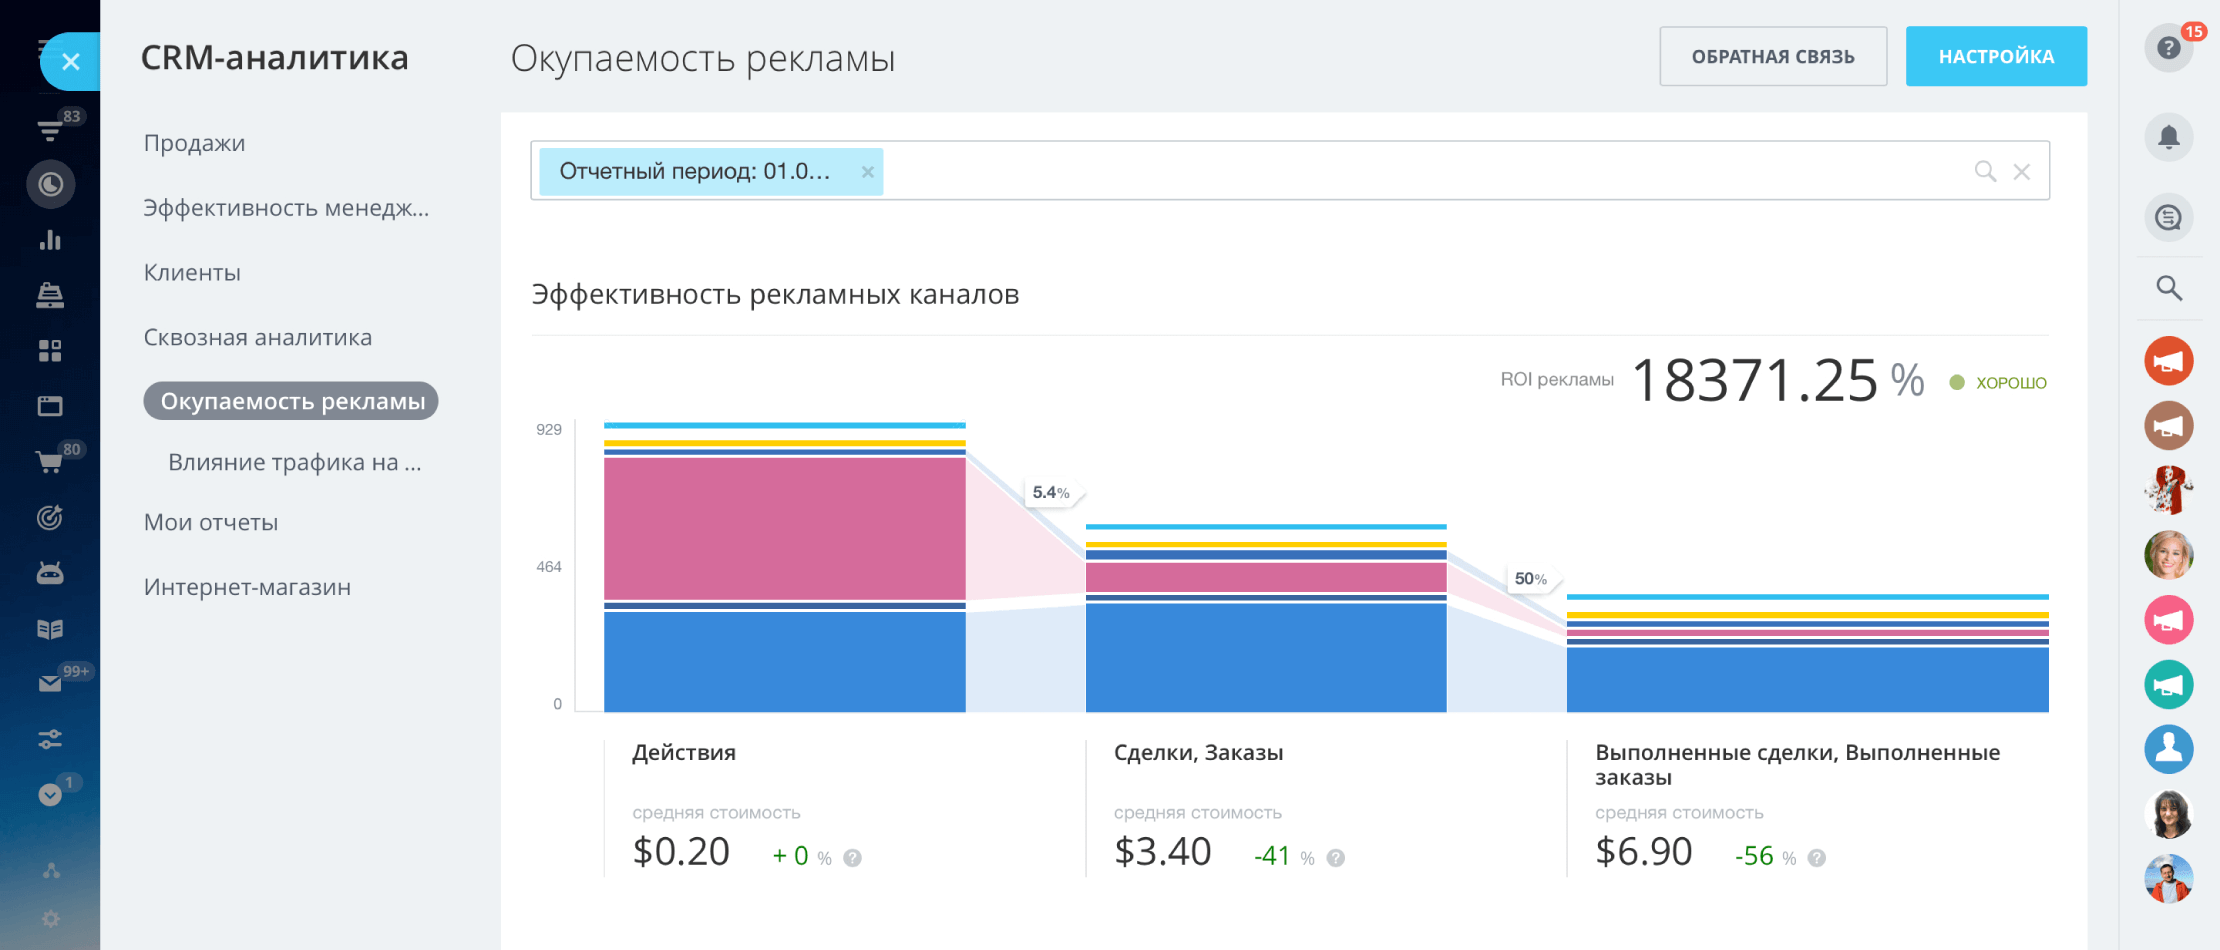Viewport: 2220px width, 950px height.
Task: Click the robot icon in left sidebar
Action: click(x=50, y=573)
